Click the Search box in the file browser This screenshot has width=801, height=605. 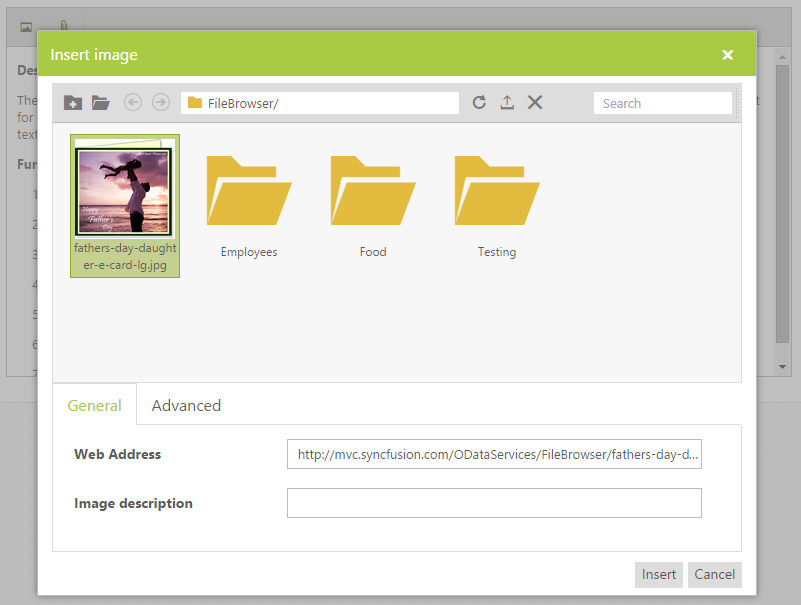(663, 103)
